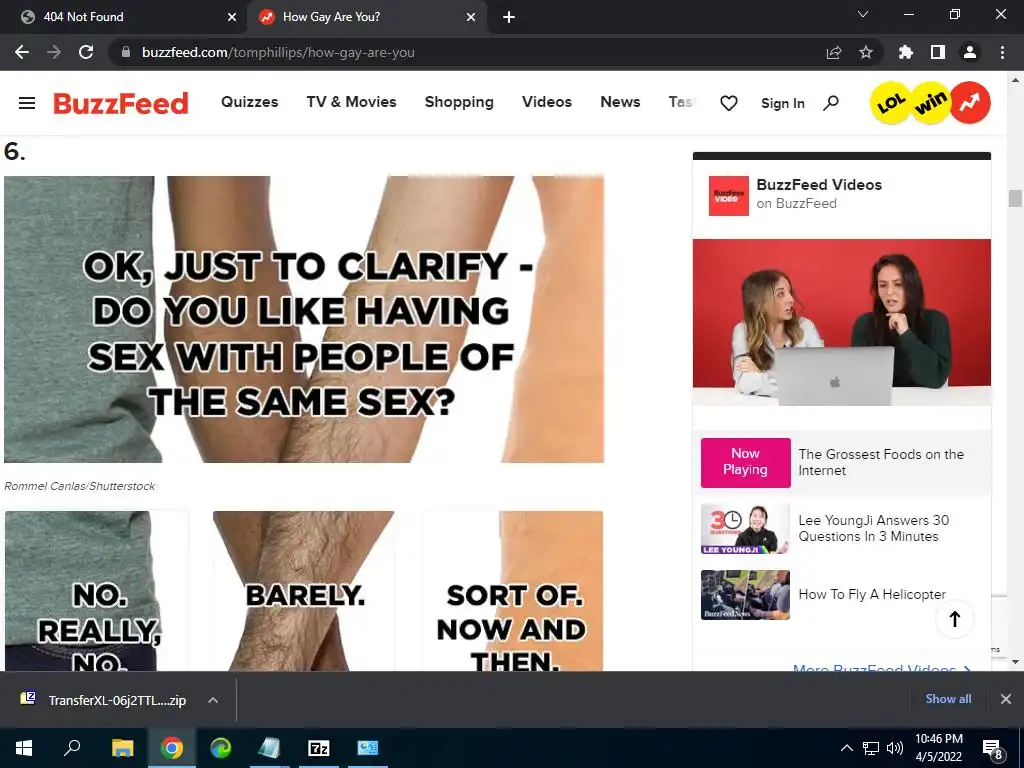Screen dimensions: 1024x768
Task: Choose the 'No. Really, No.' answer
Action: click(97, 590)
